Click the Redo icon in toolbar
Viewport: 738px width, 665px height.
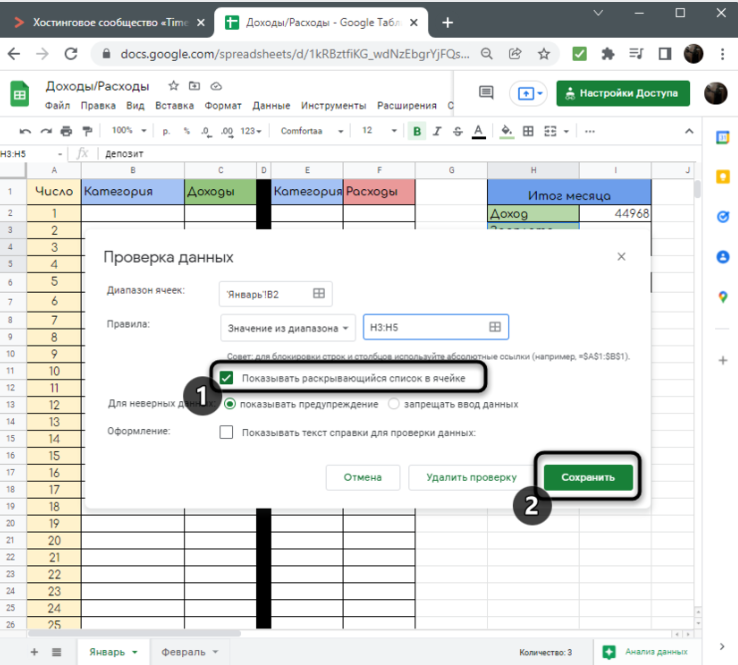(x=46, y=131)
